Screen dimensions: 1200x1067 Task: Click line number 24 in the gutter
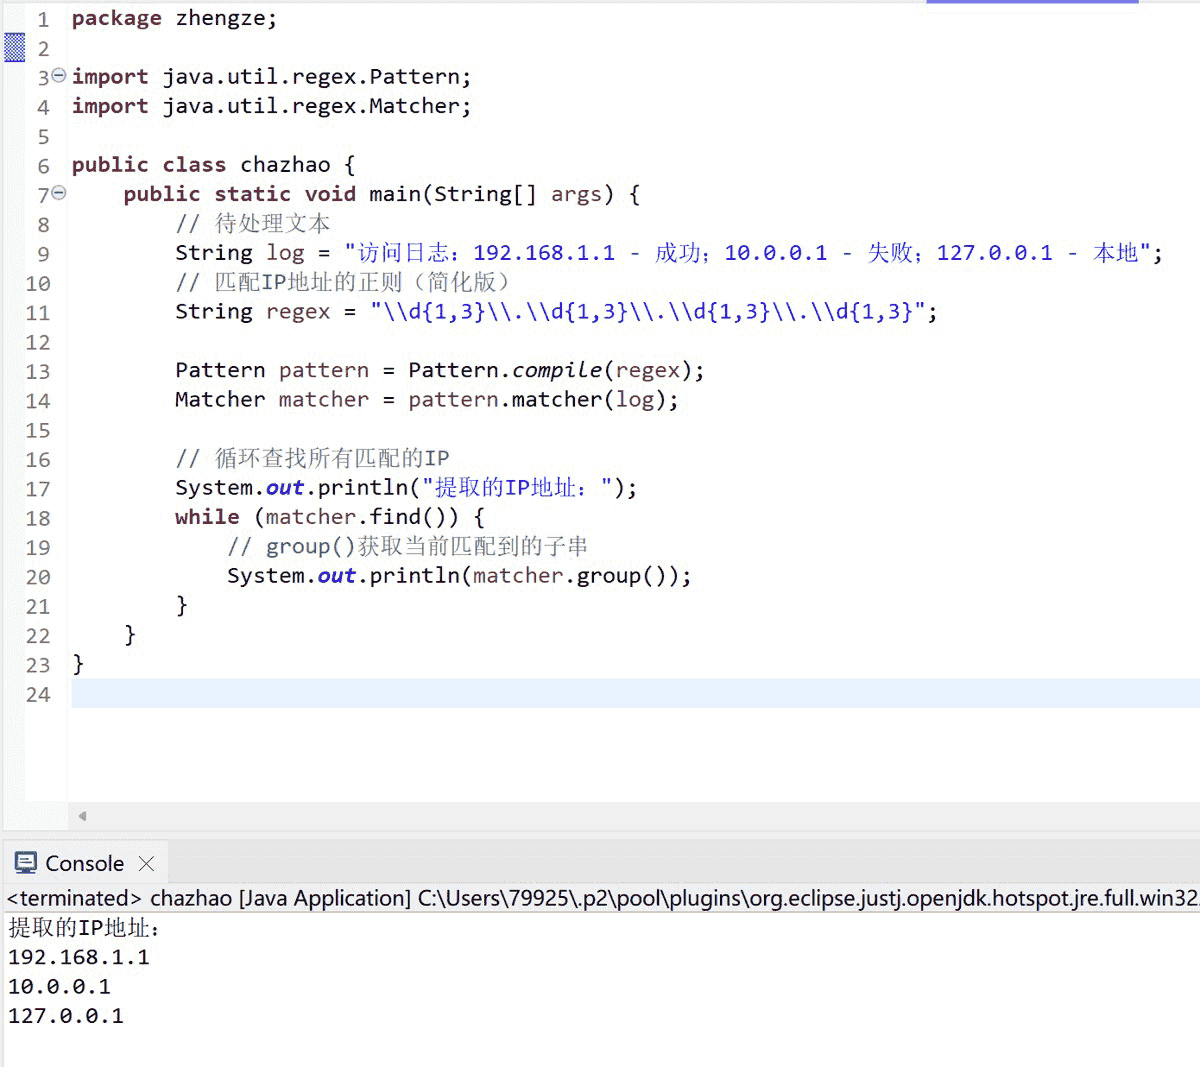coord(38,694)
